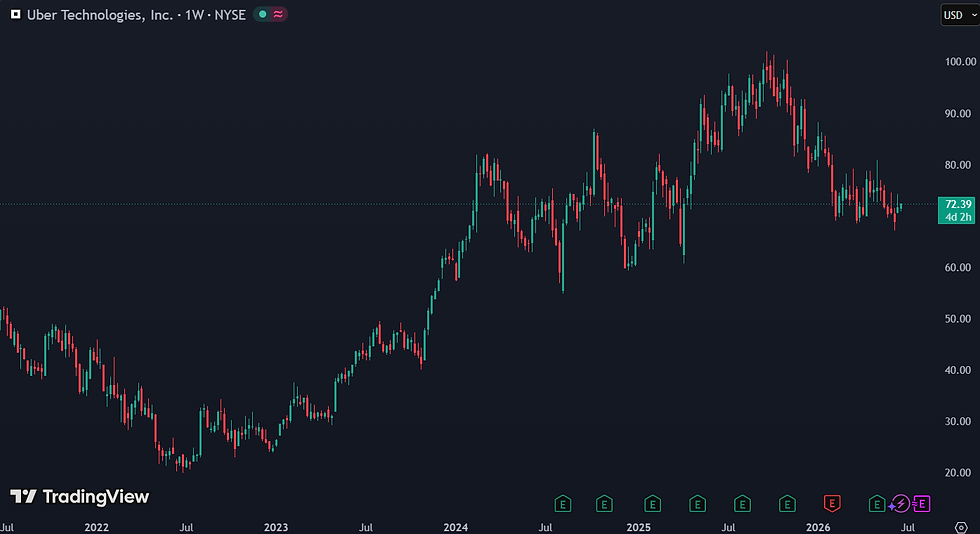This screenshot has height=534, width=980.
Task: Click the 80.00 price axis label
Action: click(958, 165)
